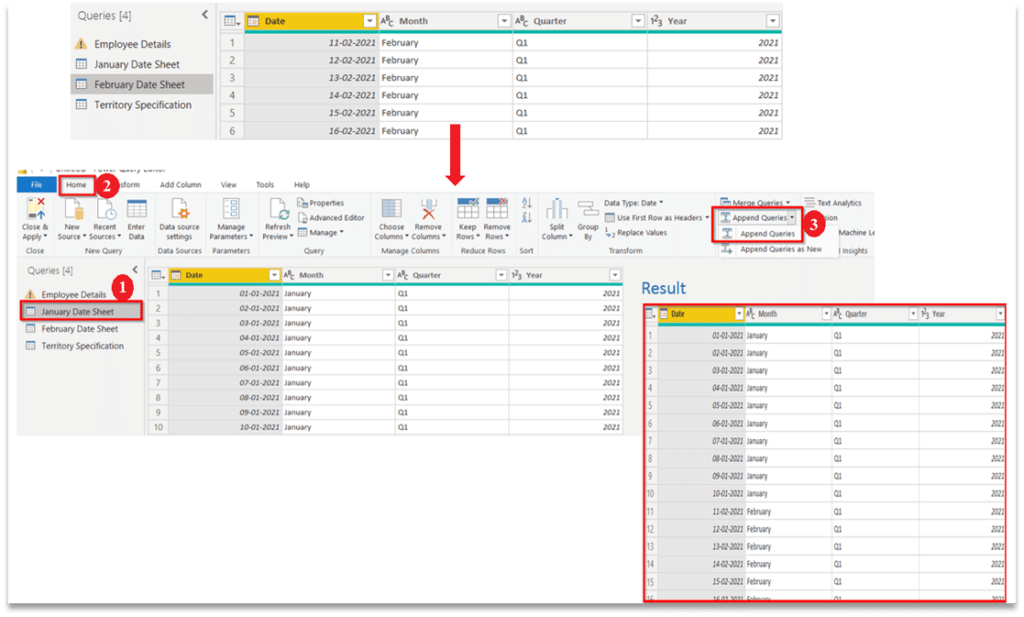
Task: Open the Date column filter dropdown
Action: tap(367, 20)
